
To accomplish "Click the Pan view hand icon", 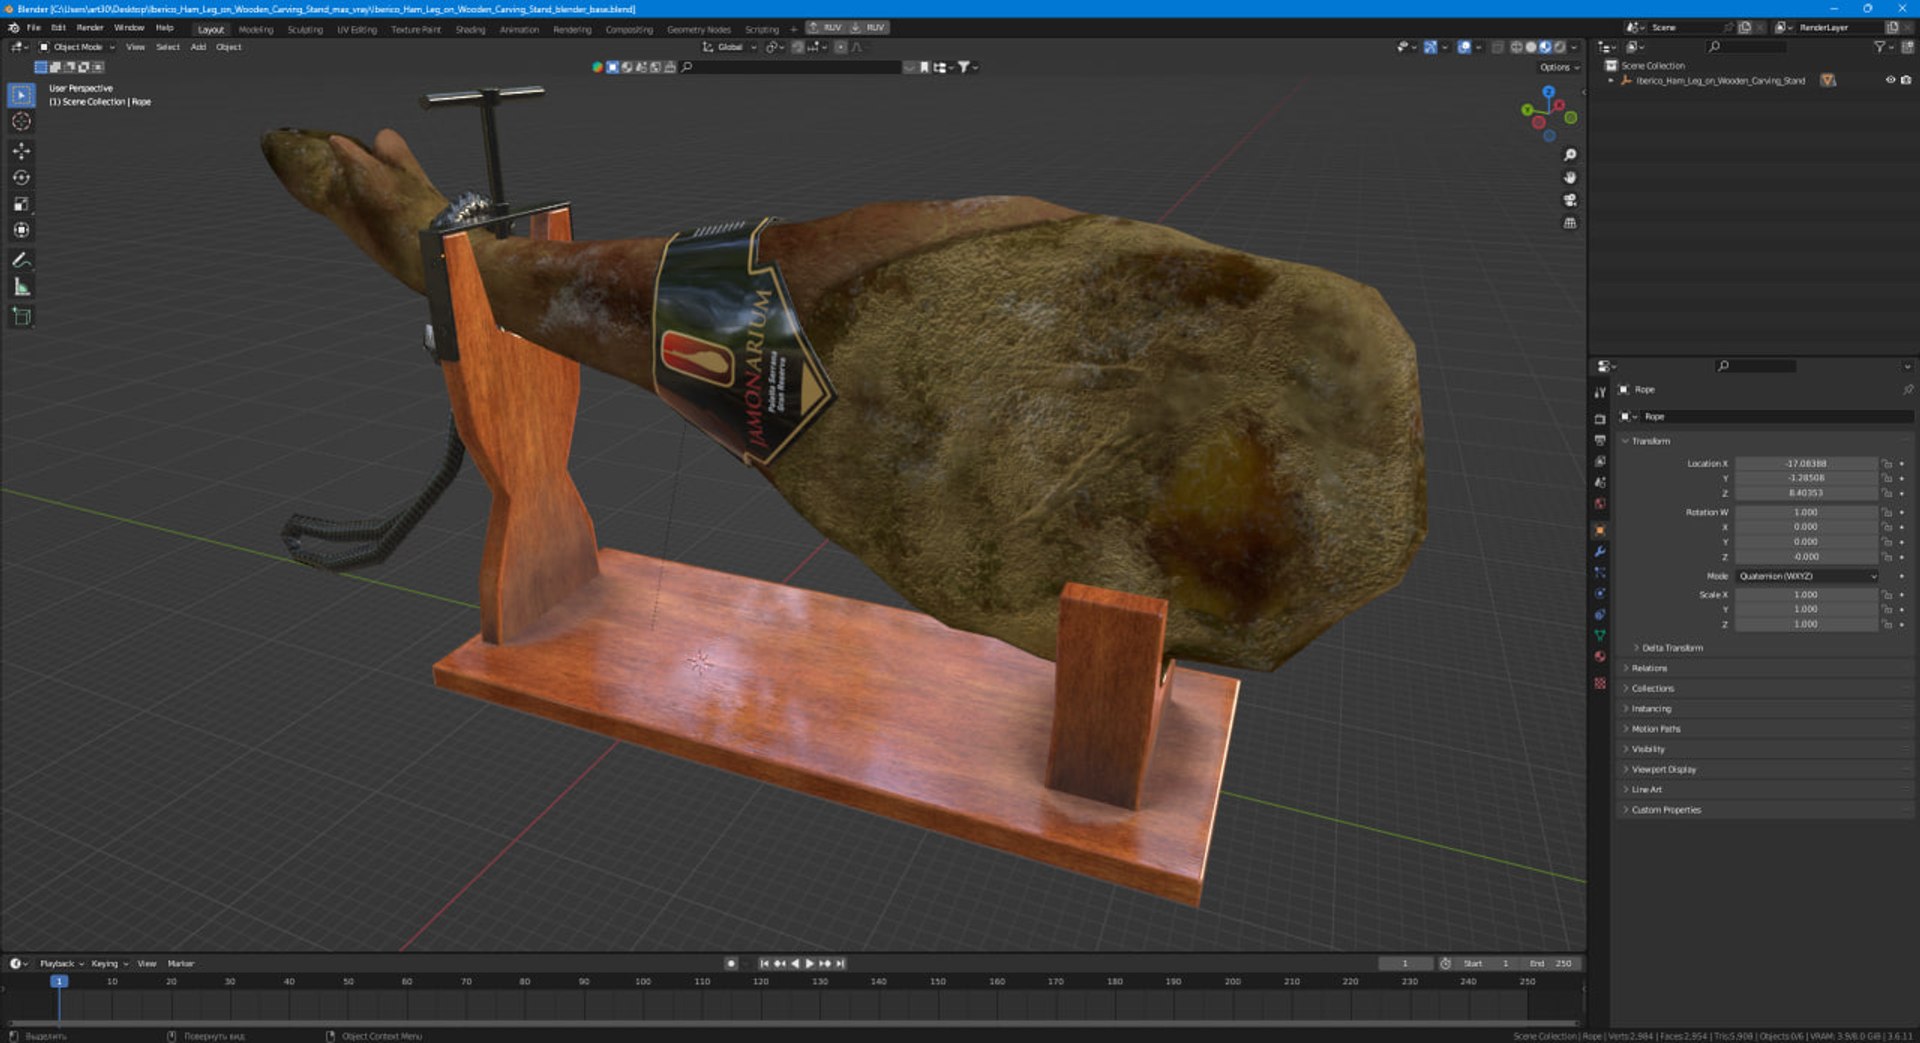I will 1570,177.
